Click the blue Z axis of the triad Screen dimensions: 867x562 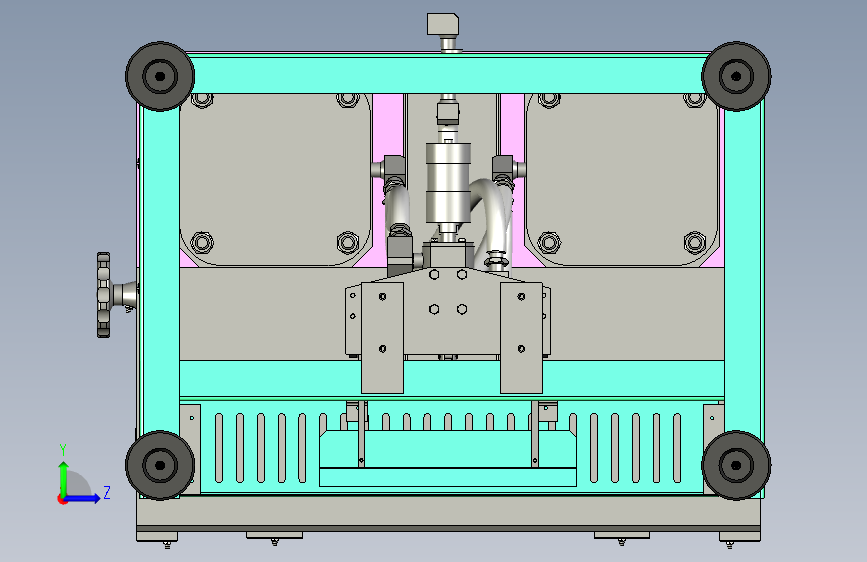83,498
